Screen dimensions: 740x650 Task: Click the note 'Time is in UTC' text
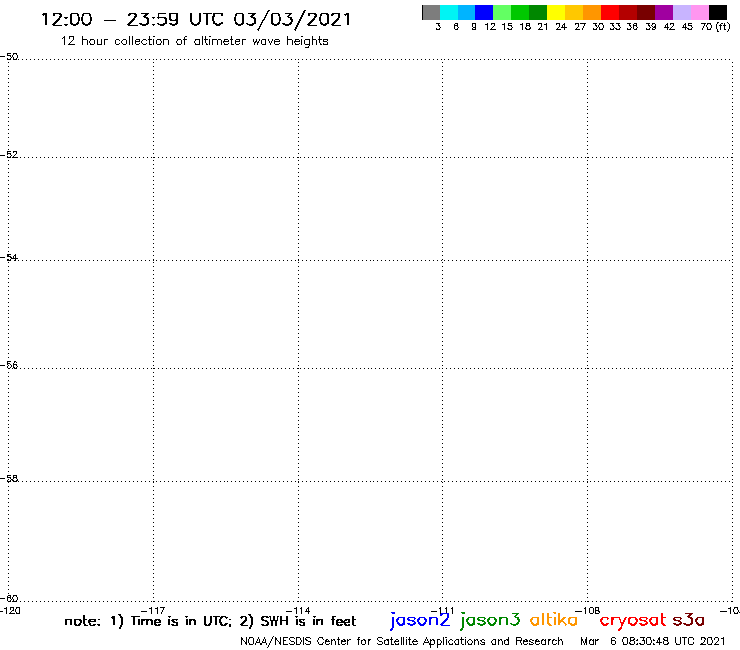[181, 621]
